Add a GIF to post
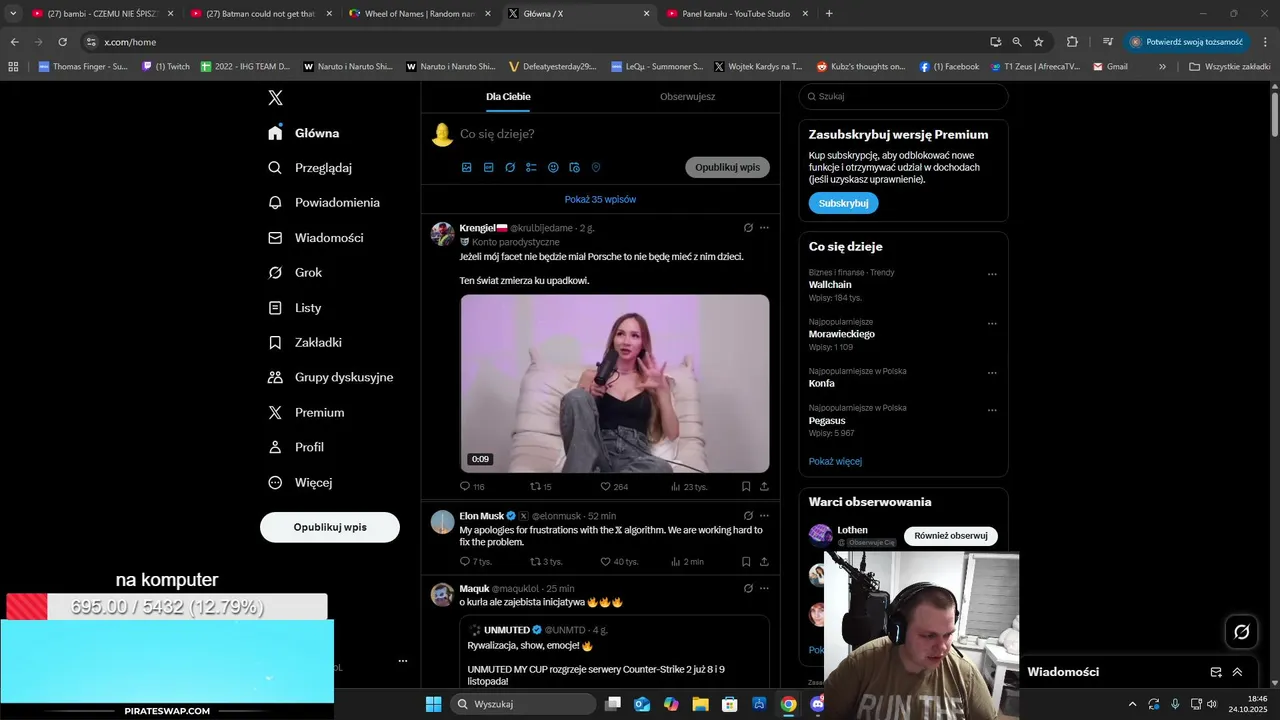Viewport: 1280px width, 720px height. coord(488,168)
